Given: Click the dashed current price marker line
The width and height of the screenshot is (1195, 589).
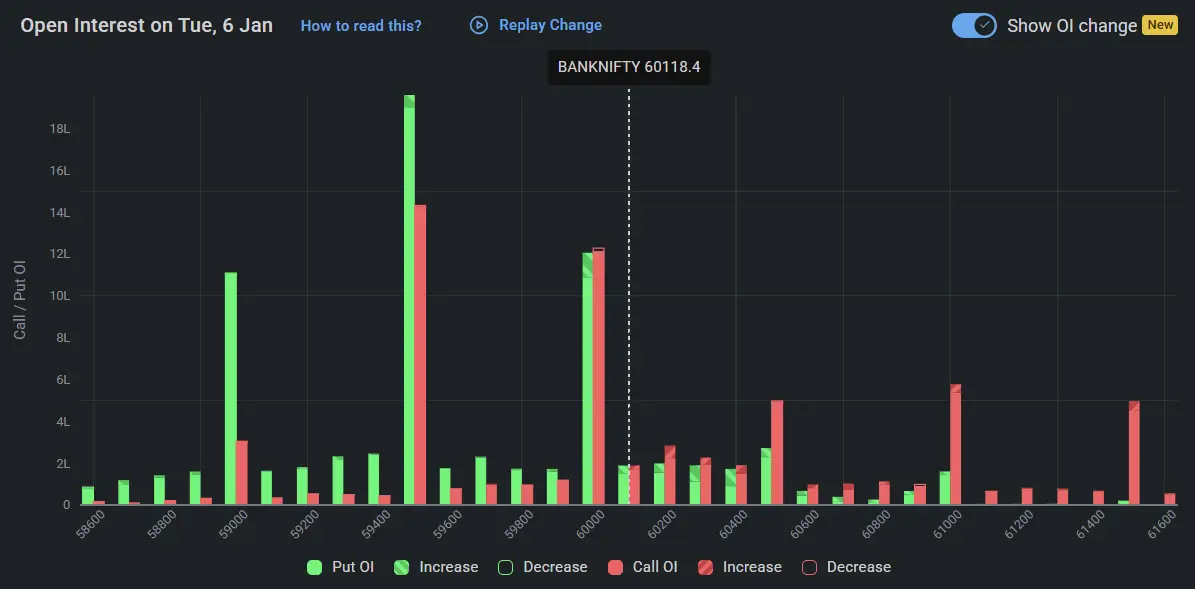Looking at the screenshot, I should (x=629, y=300).
